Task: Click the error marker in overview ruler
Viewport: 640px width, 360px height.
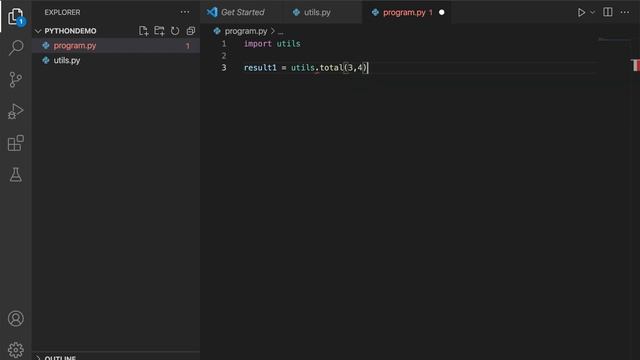Action: [636, 65]
